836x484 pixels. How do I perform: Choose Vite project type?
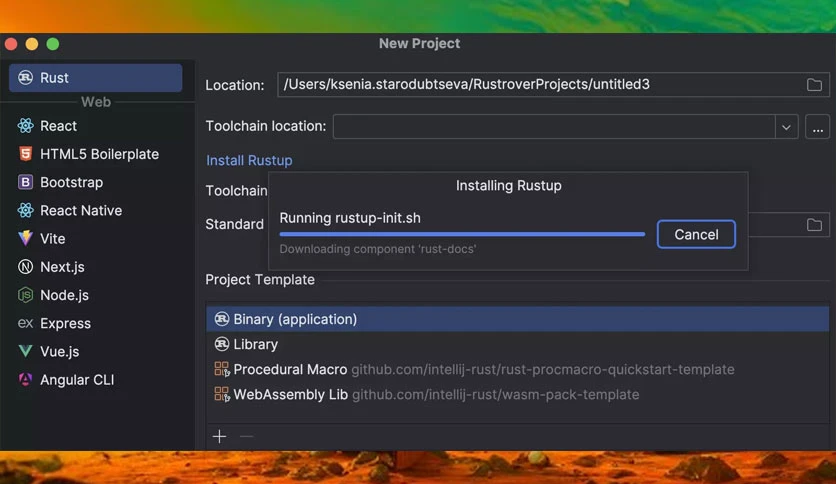[96, 238]
